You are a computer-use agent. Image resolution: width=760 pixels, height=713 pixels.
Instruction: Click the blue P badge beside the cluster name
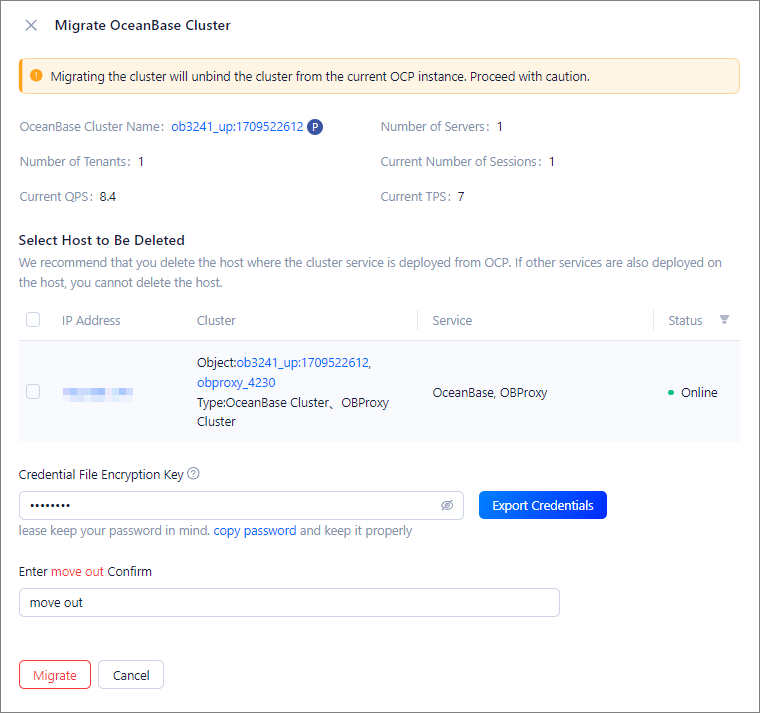coord(315,127)
